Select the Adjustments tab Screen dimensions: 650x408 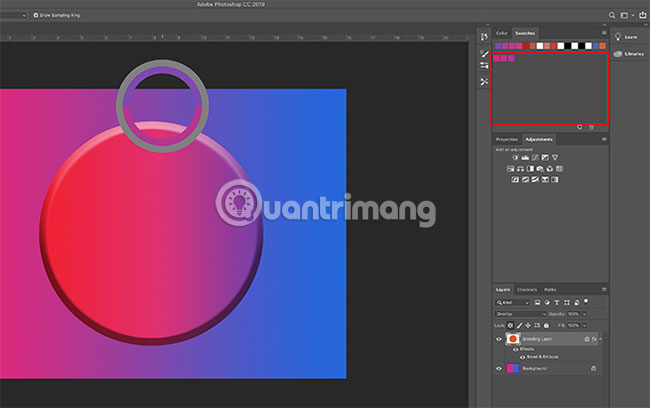point(539,139)
